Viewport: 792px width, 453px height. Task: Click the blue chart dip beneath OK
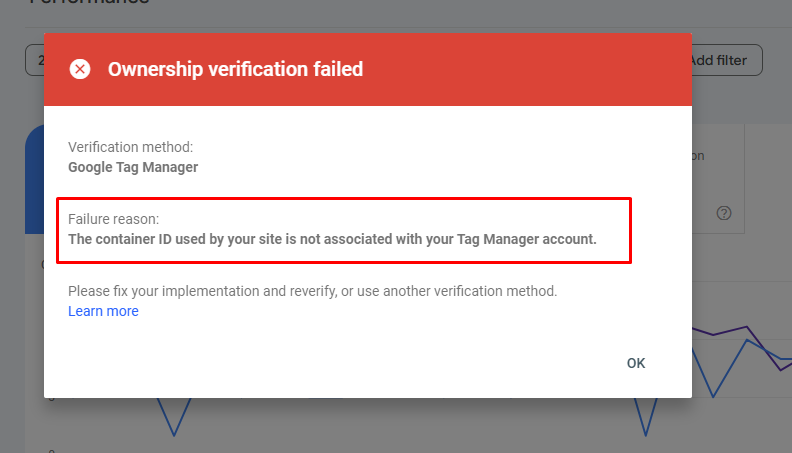pos(646,417)
